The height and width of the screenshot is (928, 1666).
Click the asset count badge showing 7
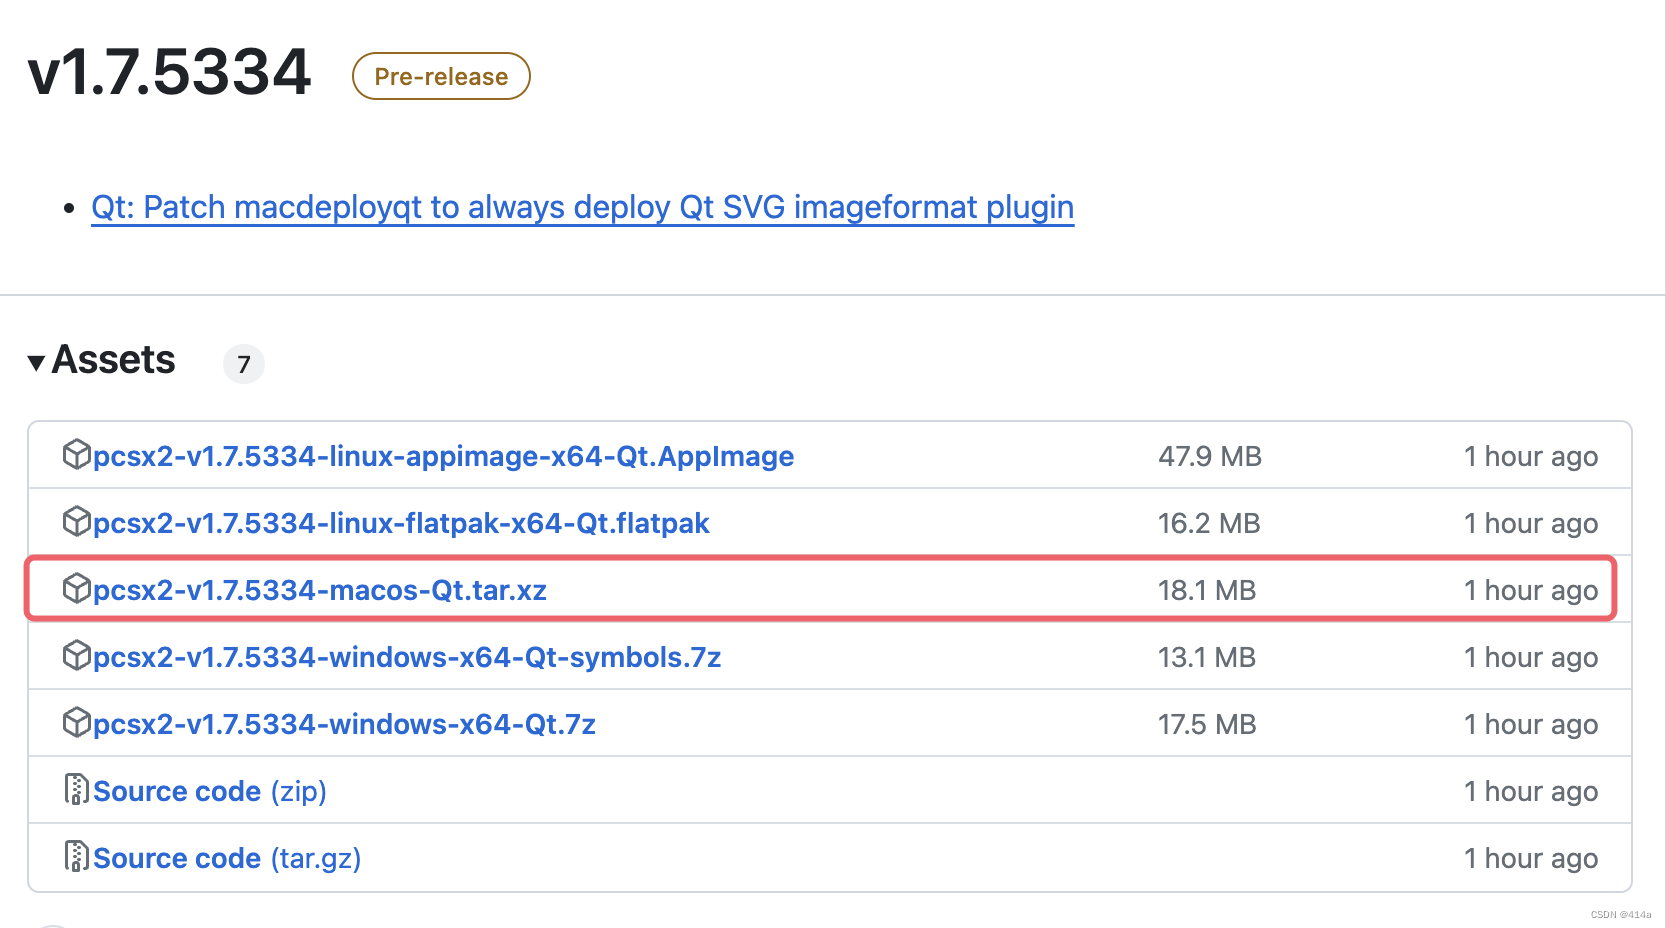(243, 364)
